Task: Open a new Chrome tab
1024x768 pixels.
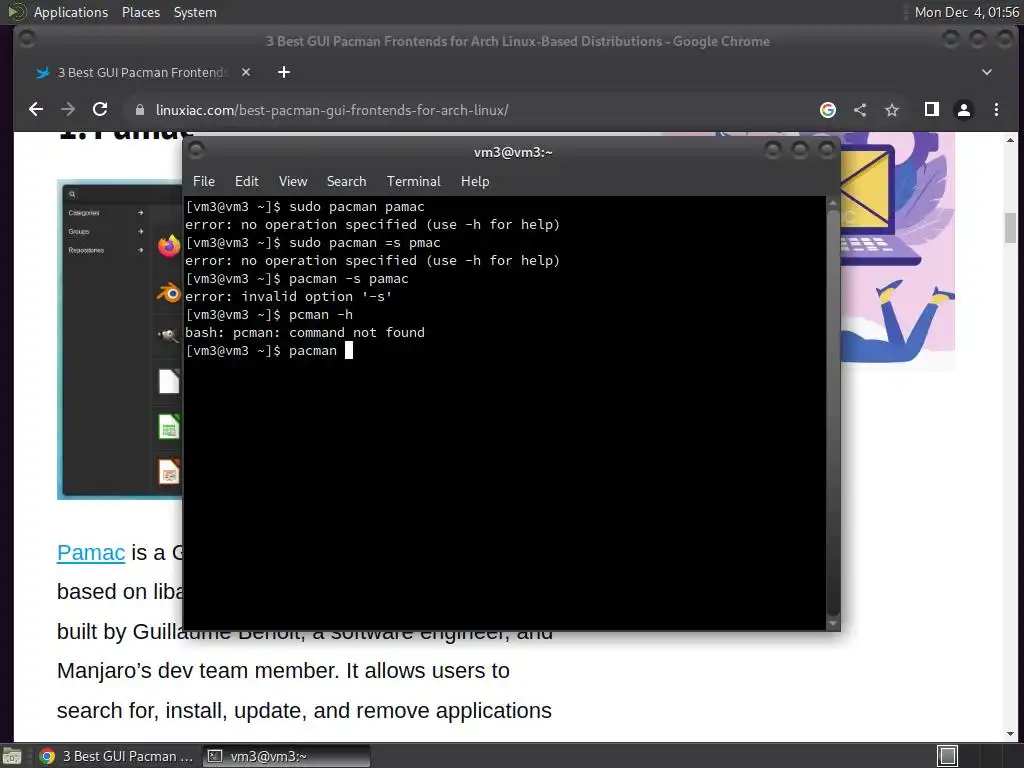Action: 283,72
